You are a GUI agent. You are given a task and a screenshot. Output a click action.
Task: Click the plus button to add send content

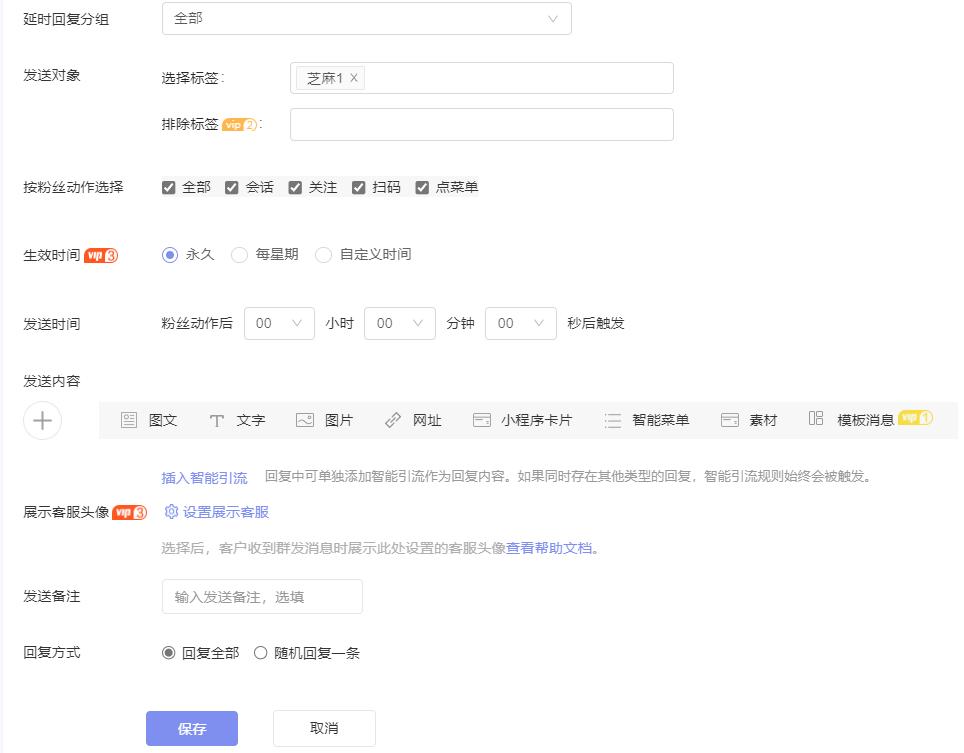pos(42,420)
